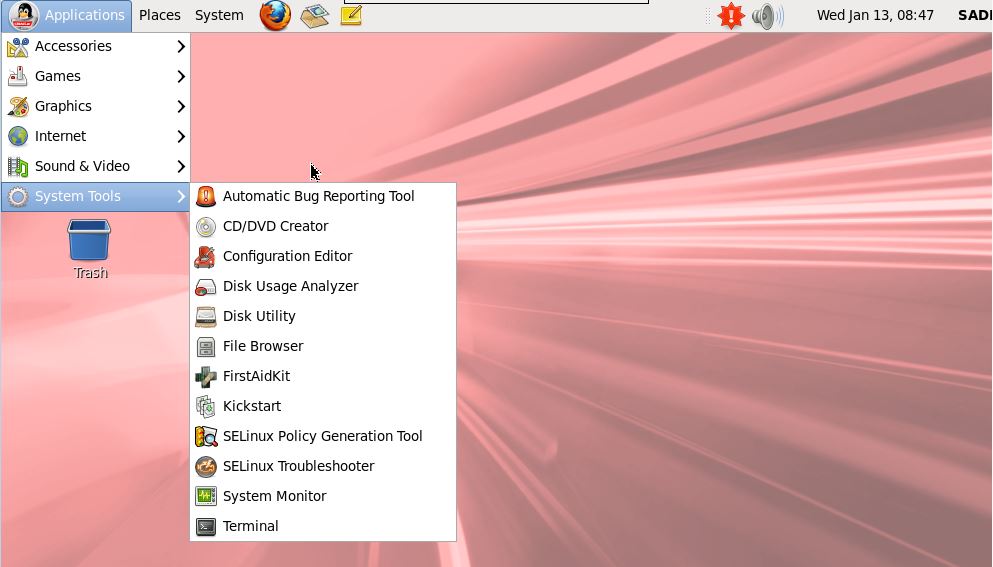Click the Disk Usage Analyzer icon
993x567 pixels.
(x=206, y=286)
